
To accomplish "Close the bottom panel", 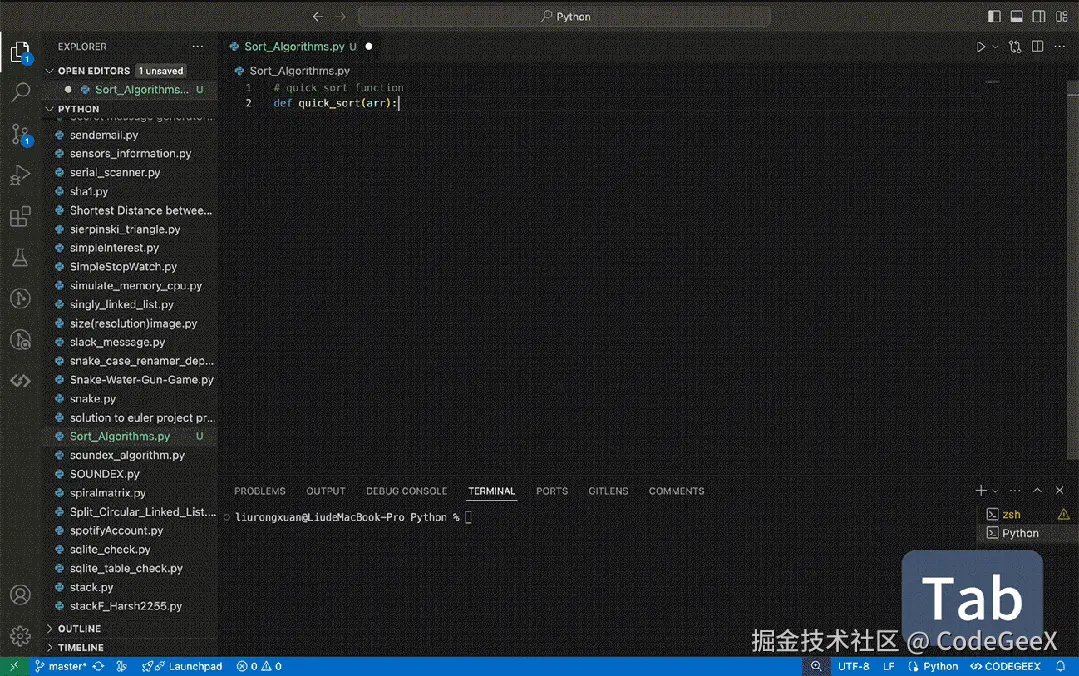I will 1060,490.
